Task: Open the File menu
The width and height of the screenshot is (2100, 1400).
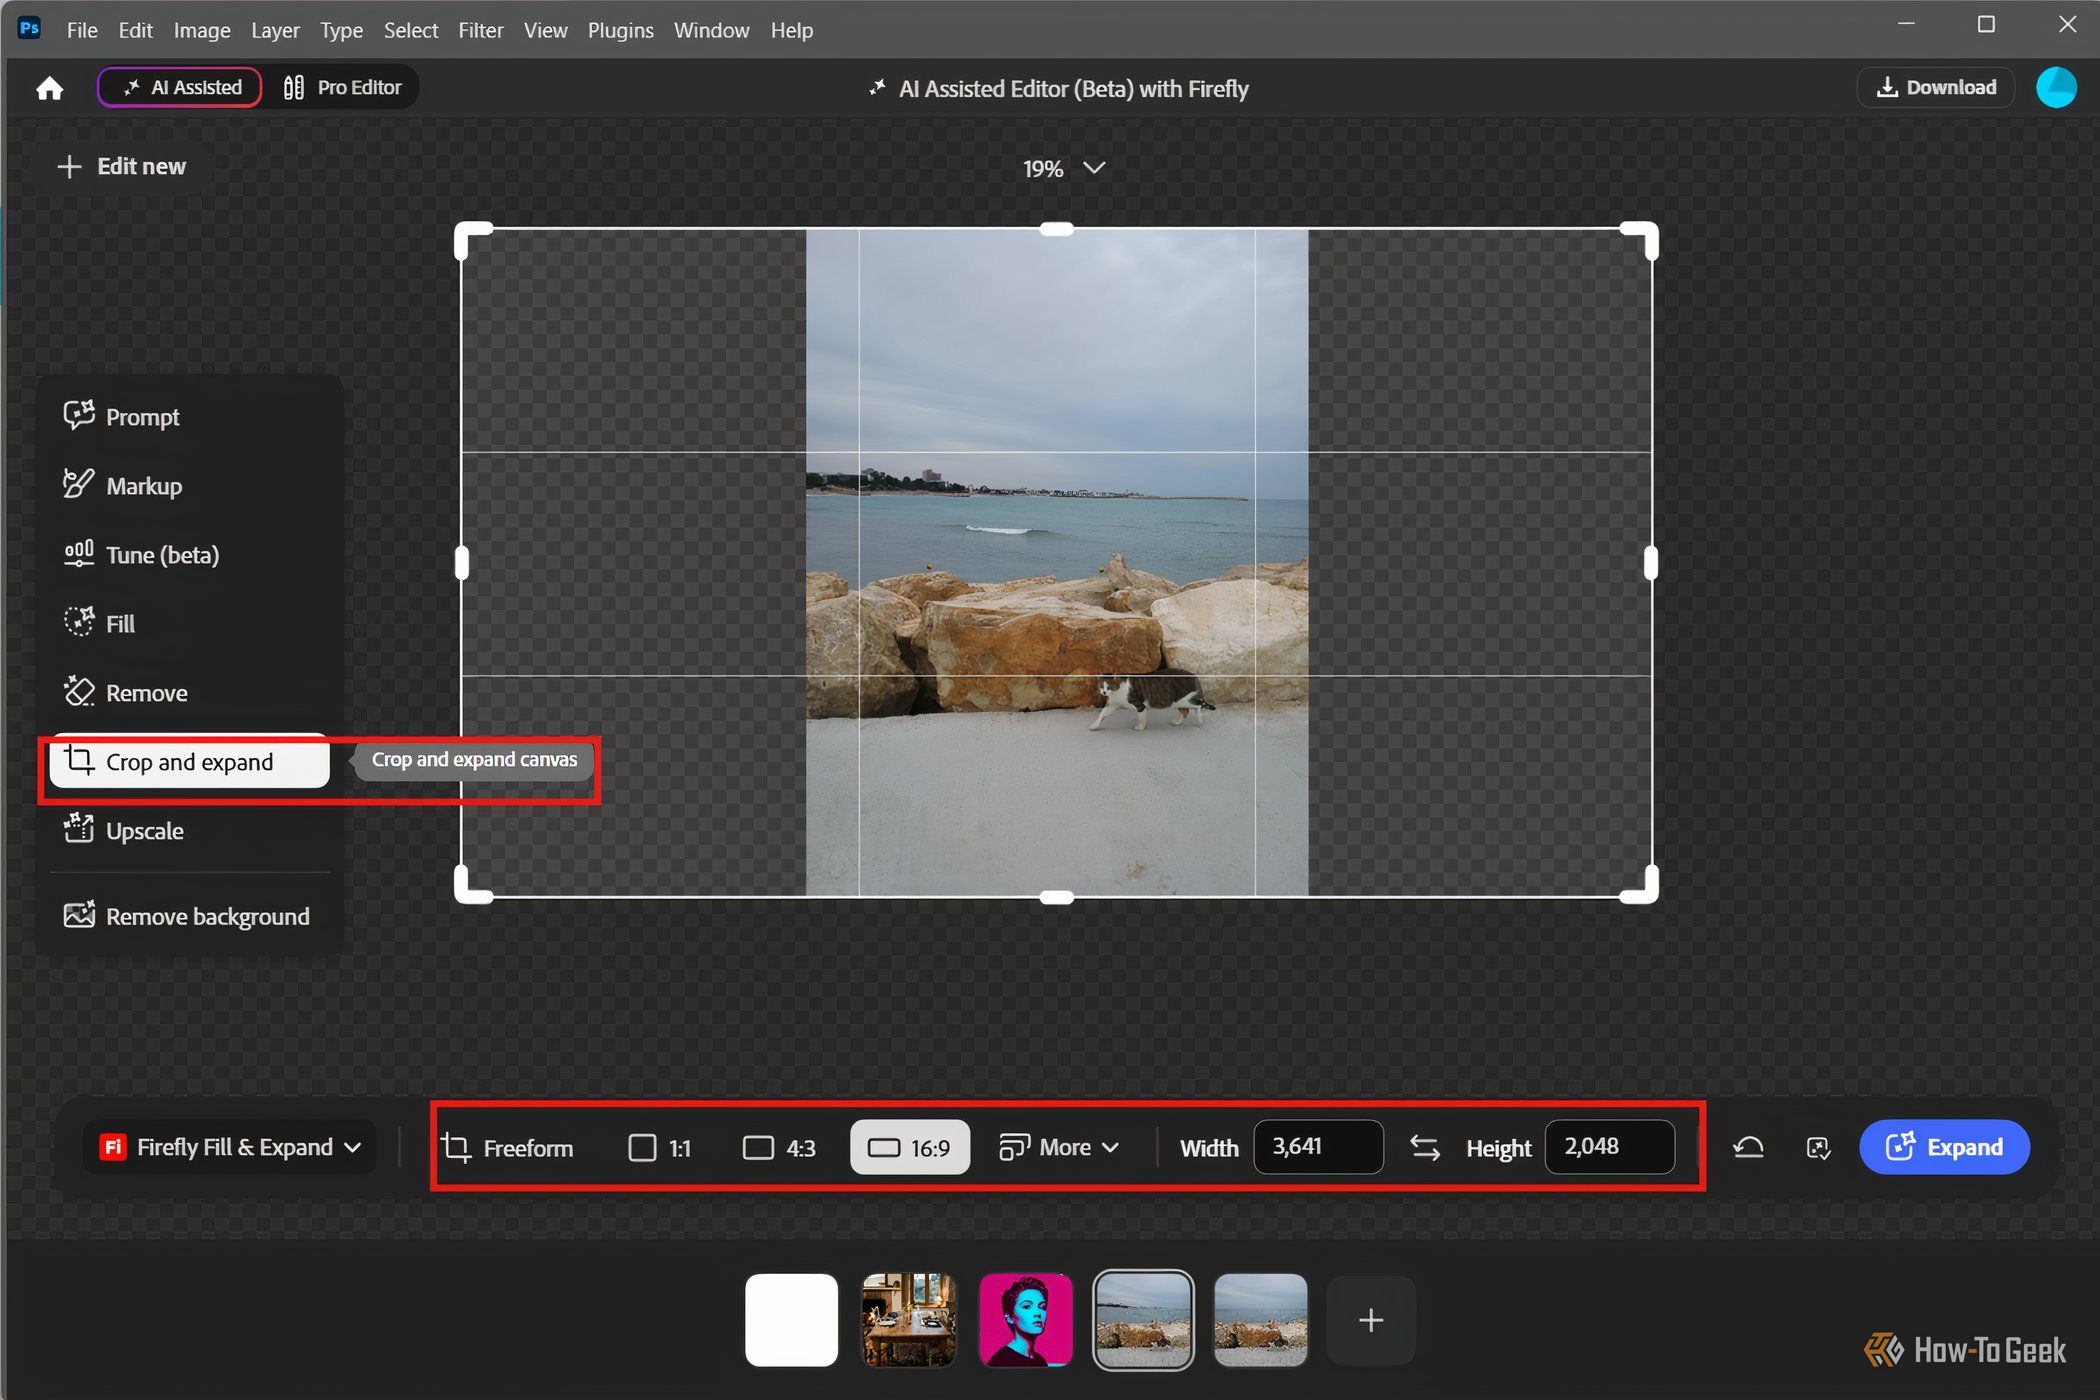Action: pyautogui.click(x=82, y=30)
